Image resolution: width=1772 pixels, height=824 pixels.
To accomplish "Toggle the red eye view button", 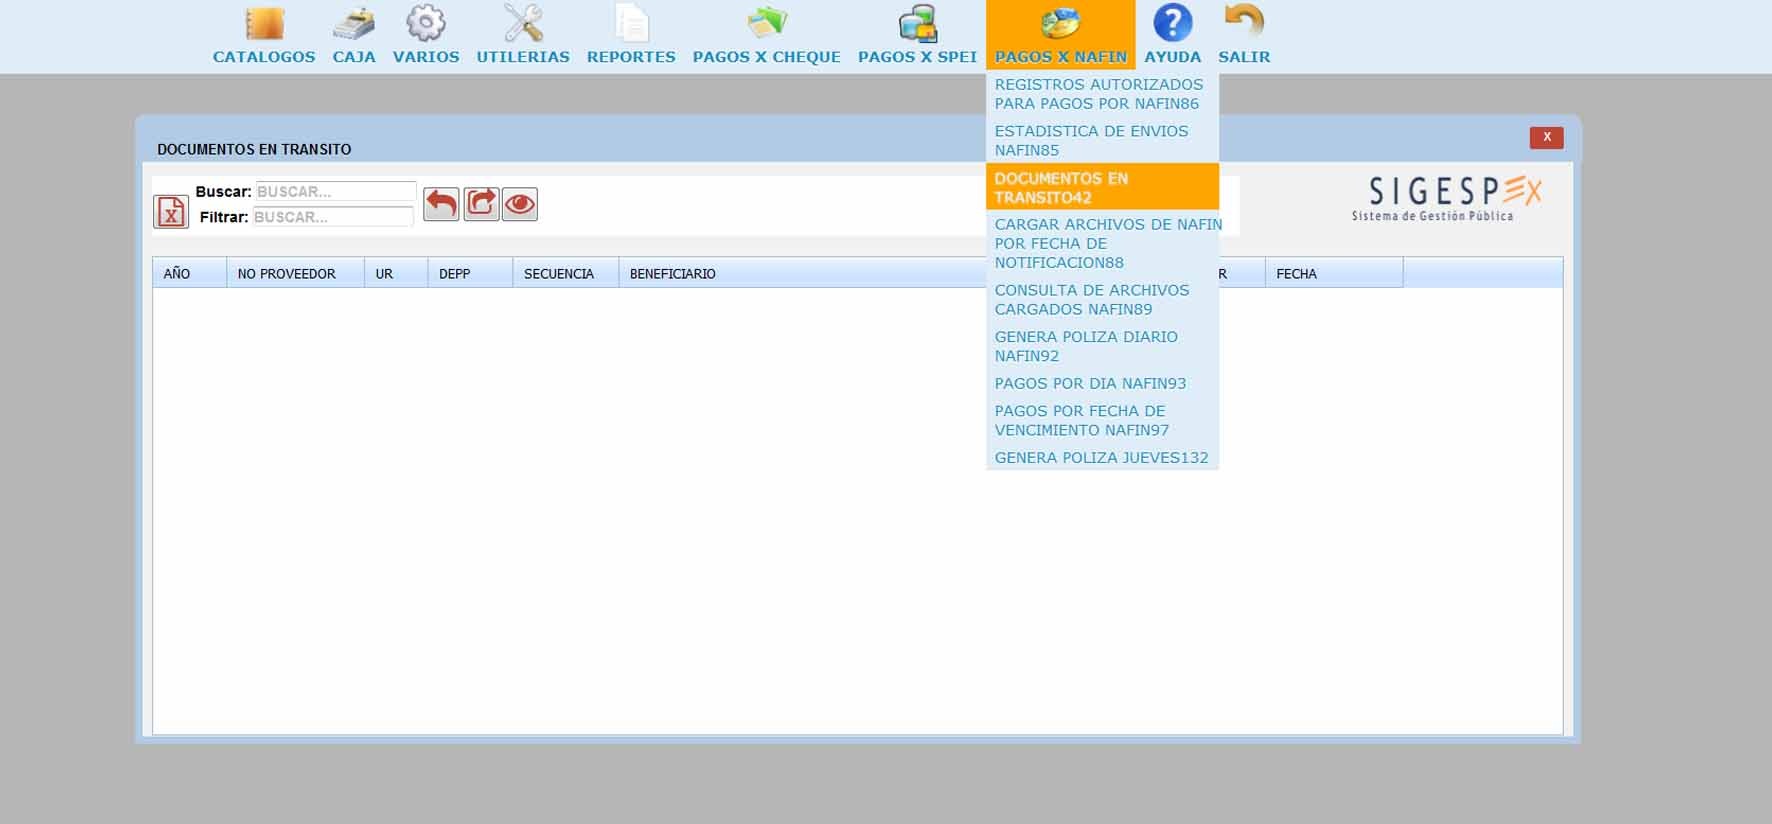I will 519,204.
